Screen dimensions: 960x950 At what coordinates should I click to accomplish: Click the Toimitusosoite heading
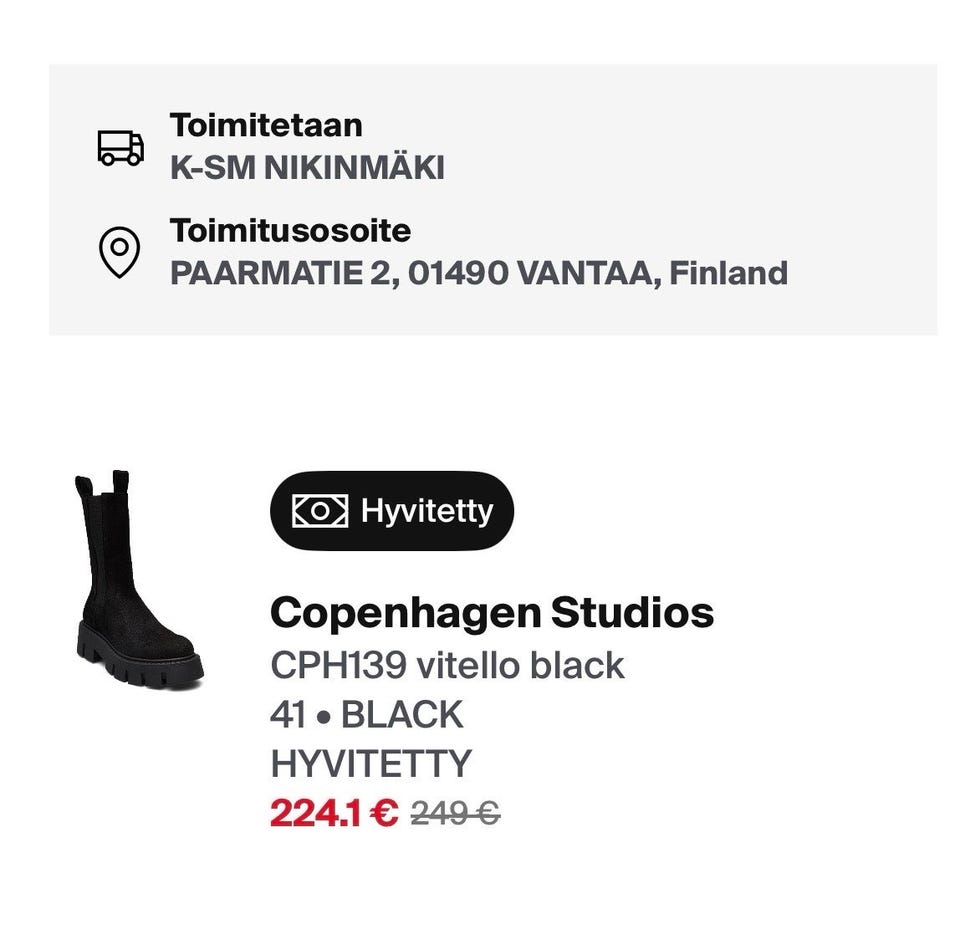[x=290, y=230]
